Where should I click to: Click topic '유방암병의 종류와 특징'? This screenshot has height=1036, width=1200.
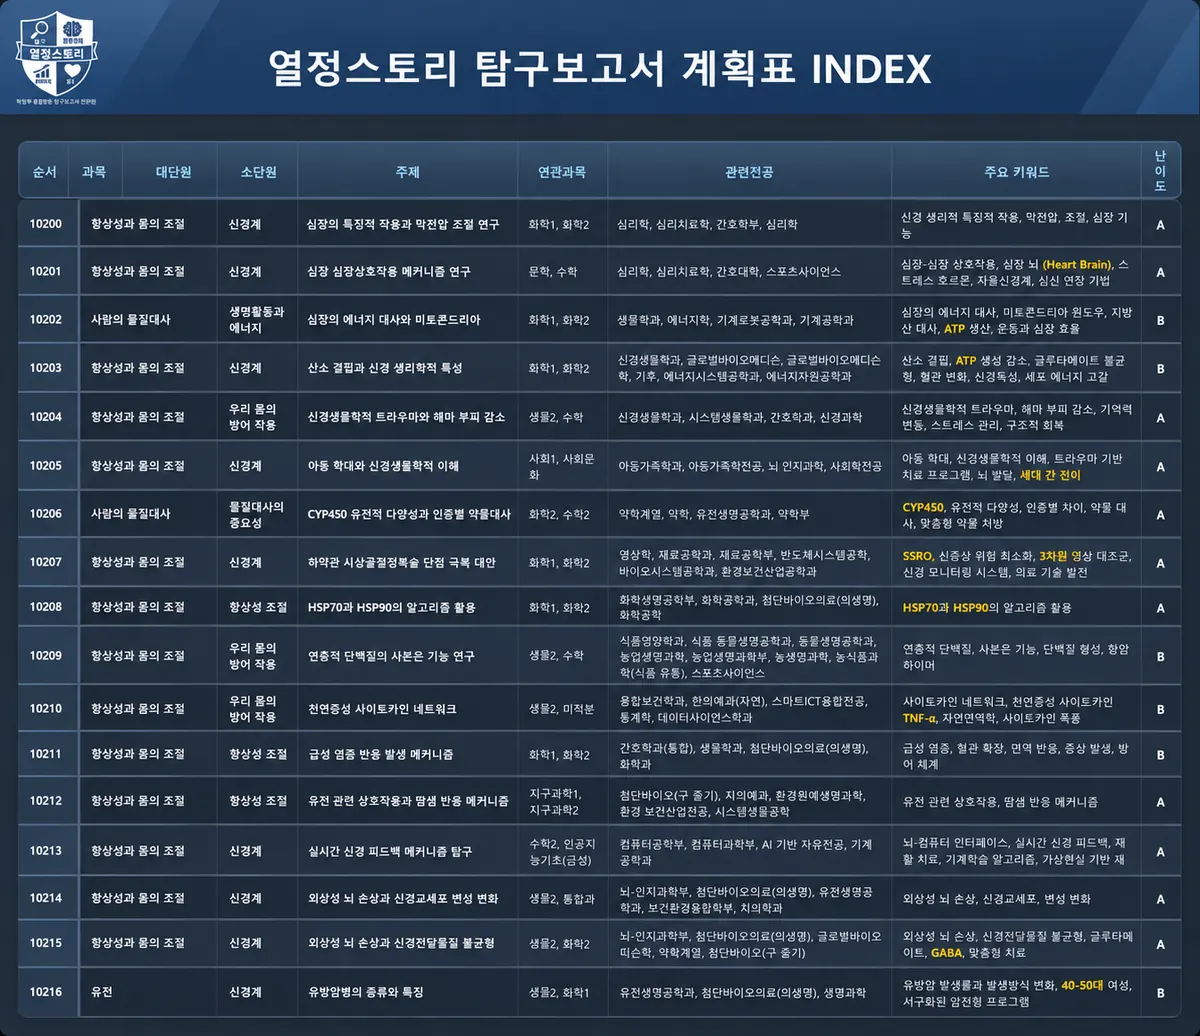tap(365, 992)
